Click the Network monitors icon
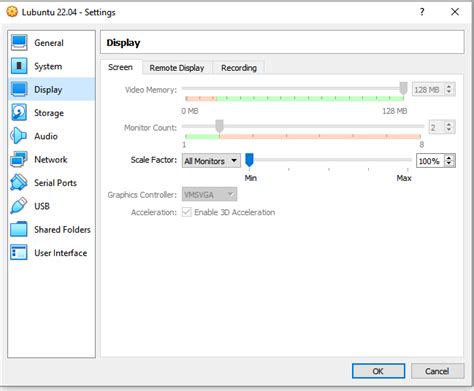The width and height of the screenshot is (474, 391). [x=19, y=159]
